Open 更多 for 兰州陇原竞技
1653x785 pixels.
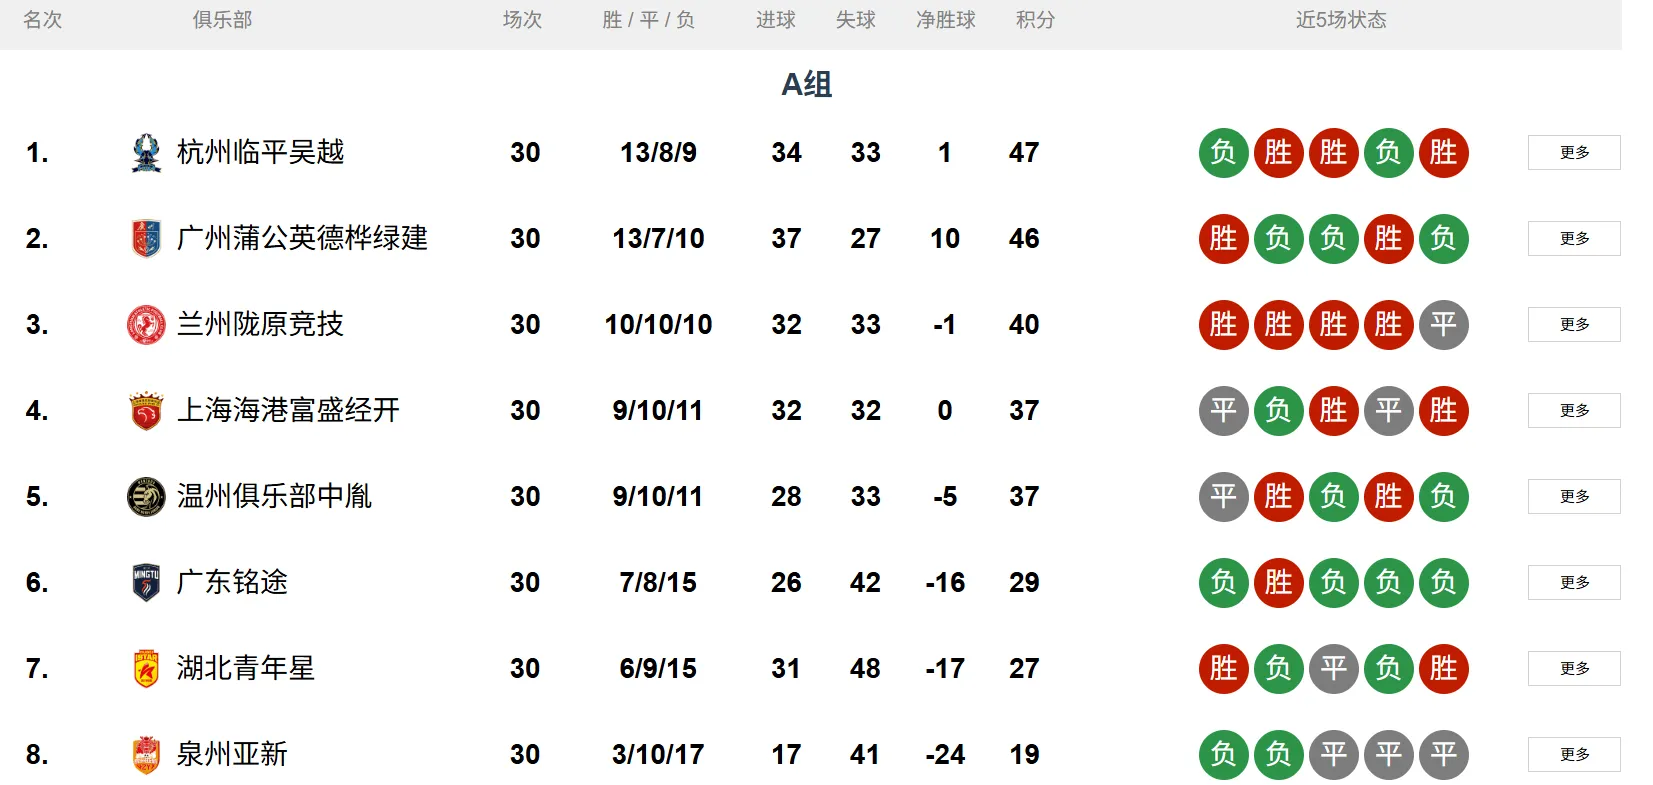pos(1573,325)
